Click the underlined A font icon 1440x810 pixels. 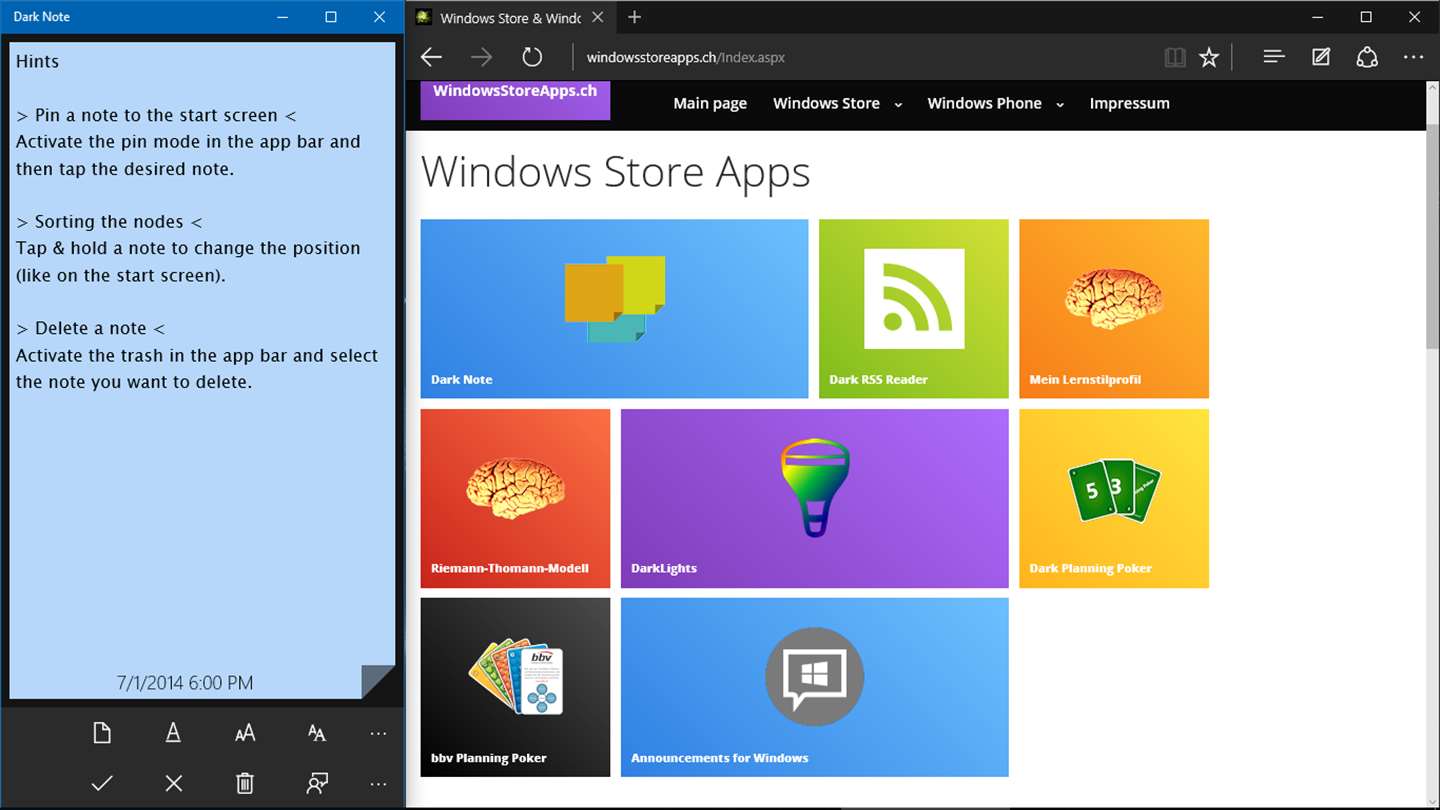pos(173,733)
